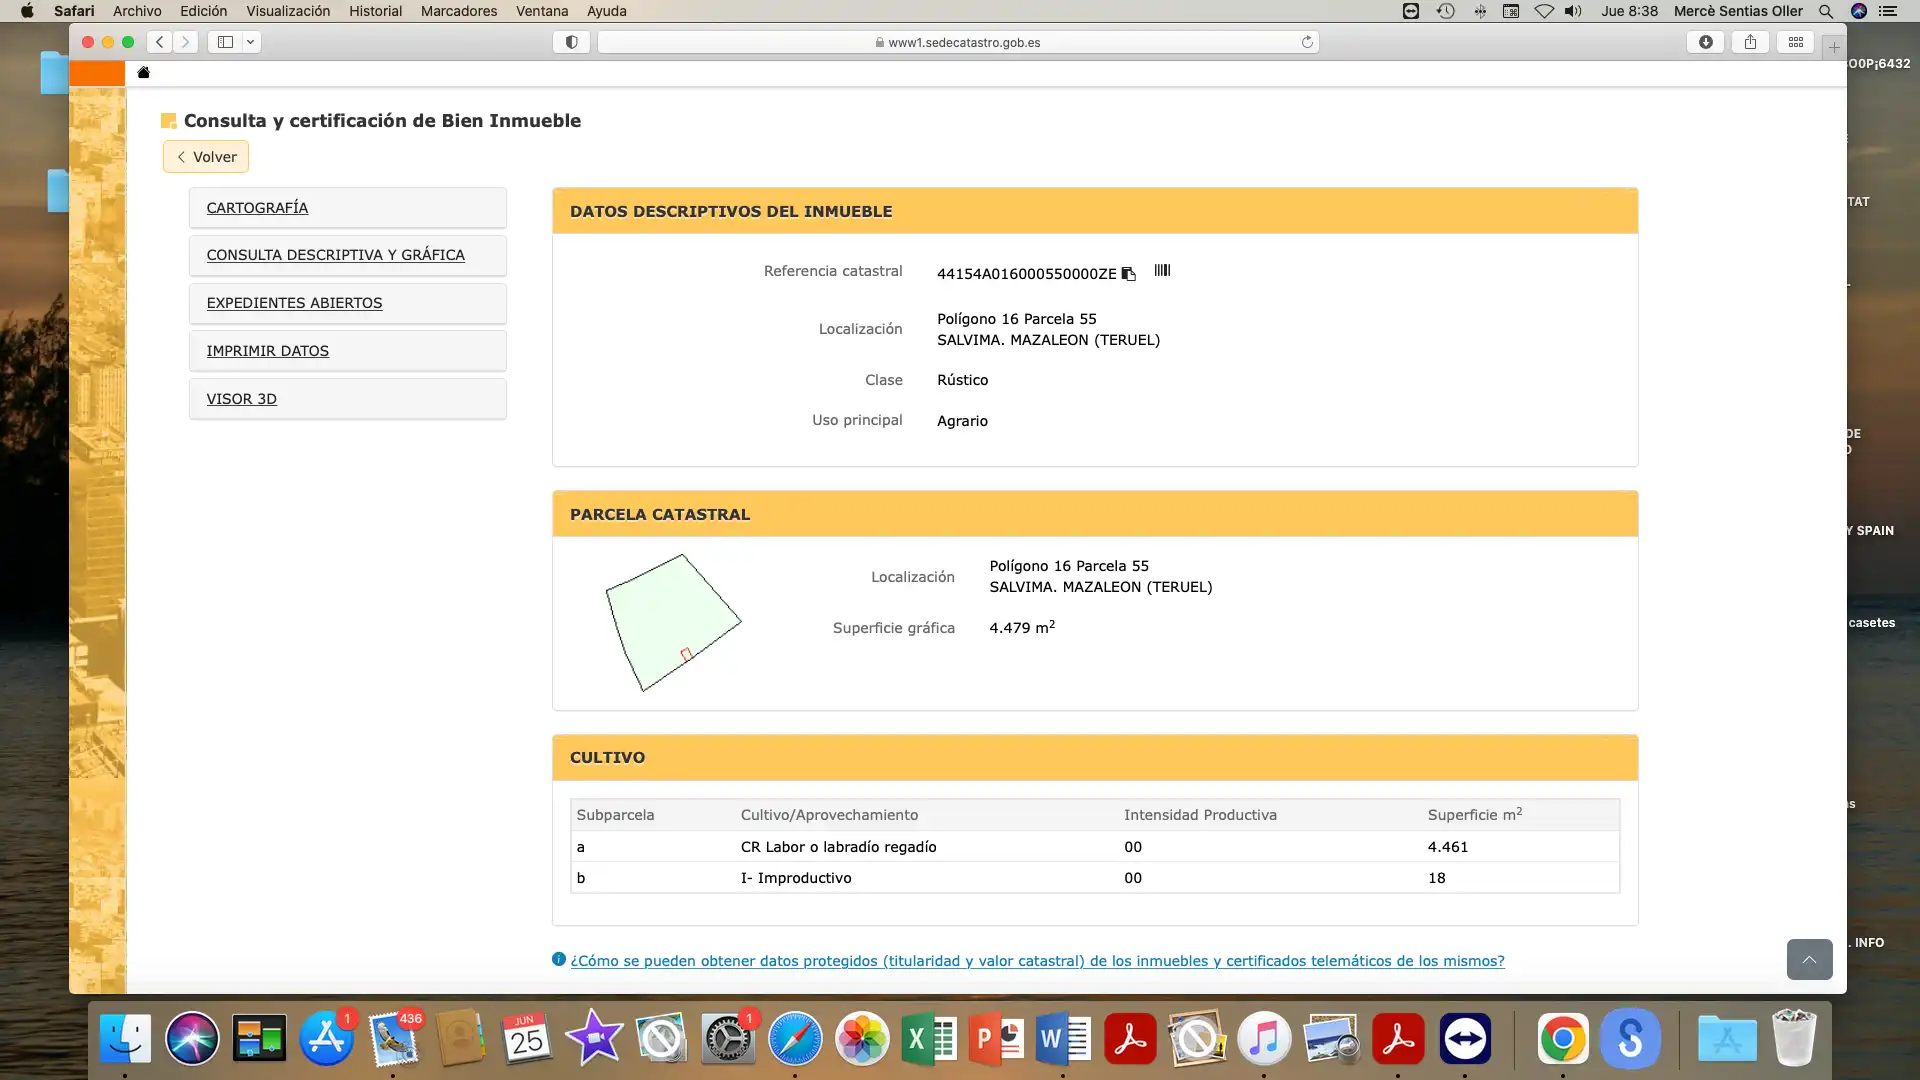Image resolution: width=1920 pixels, height=1080 pixels.
Task: Toggle the Safari sidebar button
Action: tap(225, 42)
